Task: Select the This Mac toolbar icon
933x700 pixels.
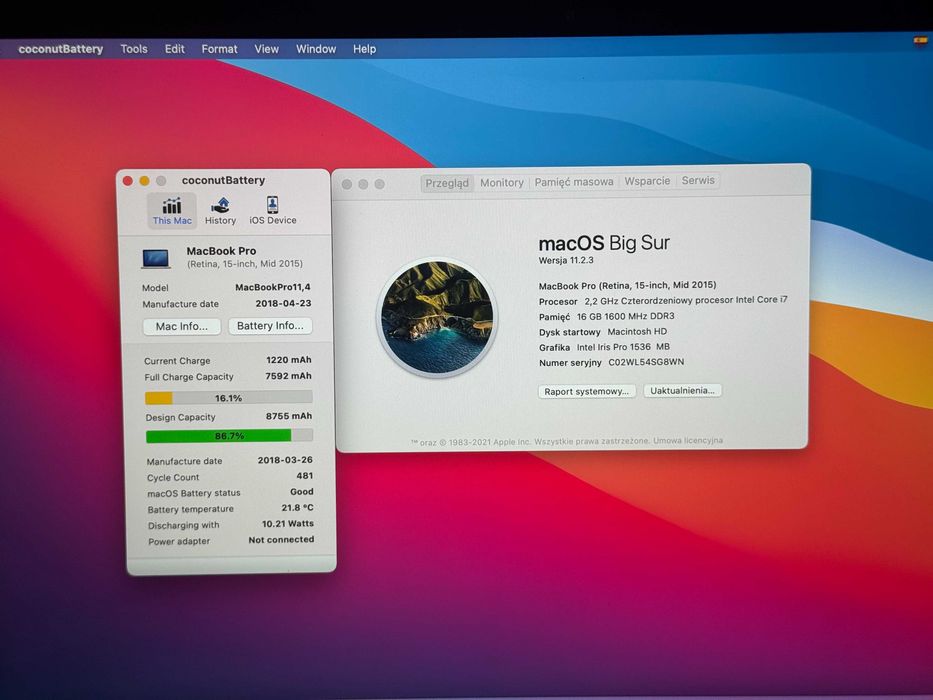Action: coord(172,211)
